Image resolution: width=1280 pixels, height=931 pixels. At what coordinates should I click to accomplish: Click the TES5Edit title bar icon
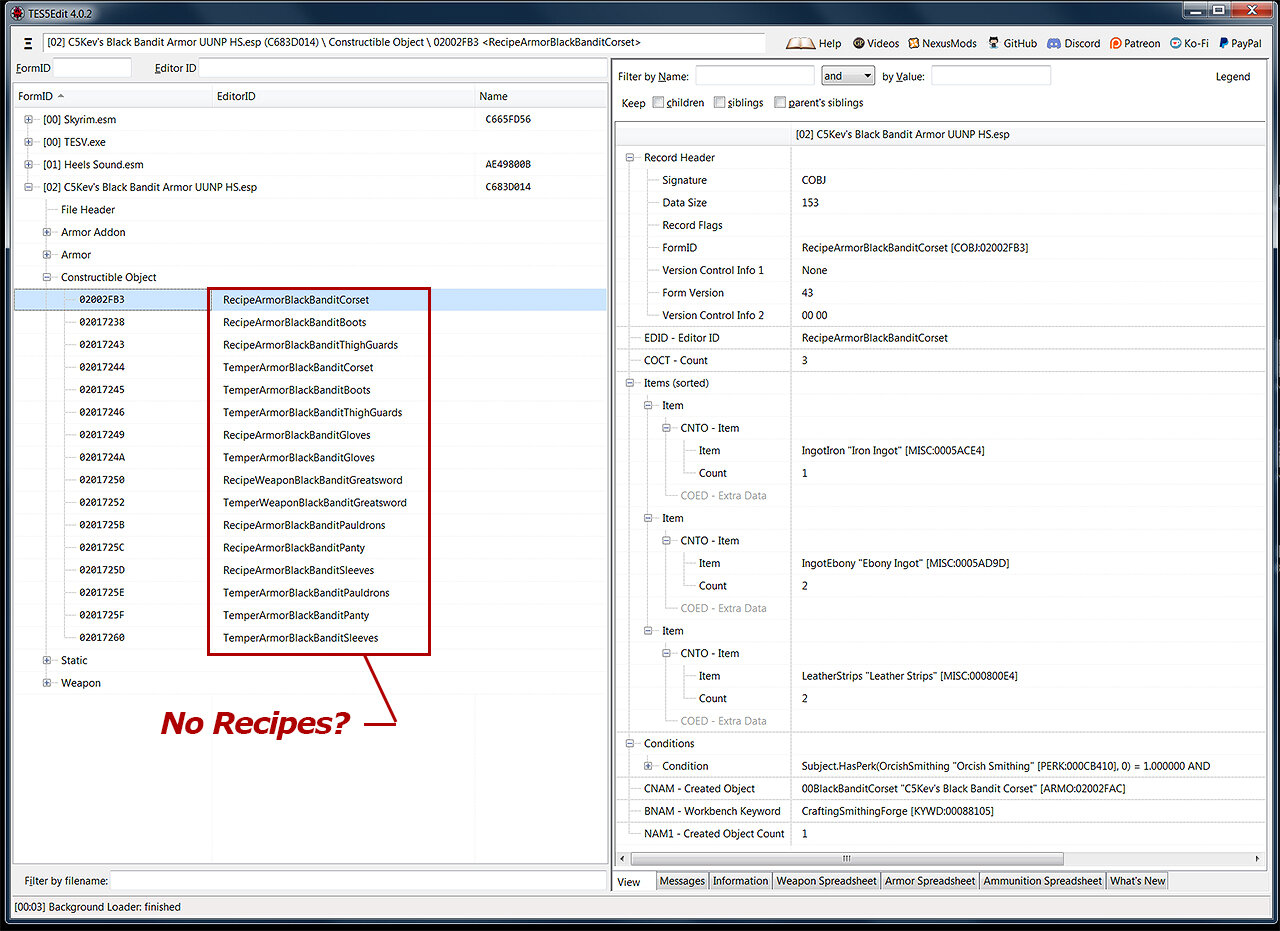(x=17, y=12)
